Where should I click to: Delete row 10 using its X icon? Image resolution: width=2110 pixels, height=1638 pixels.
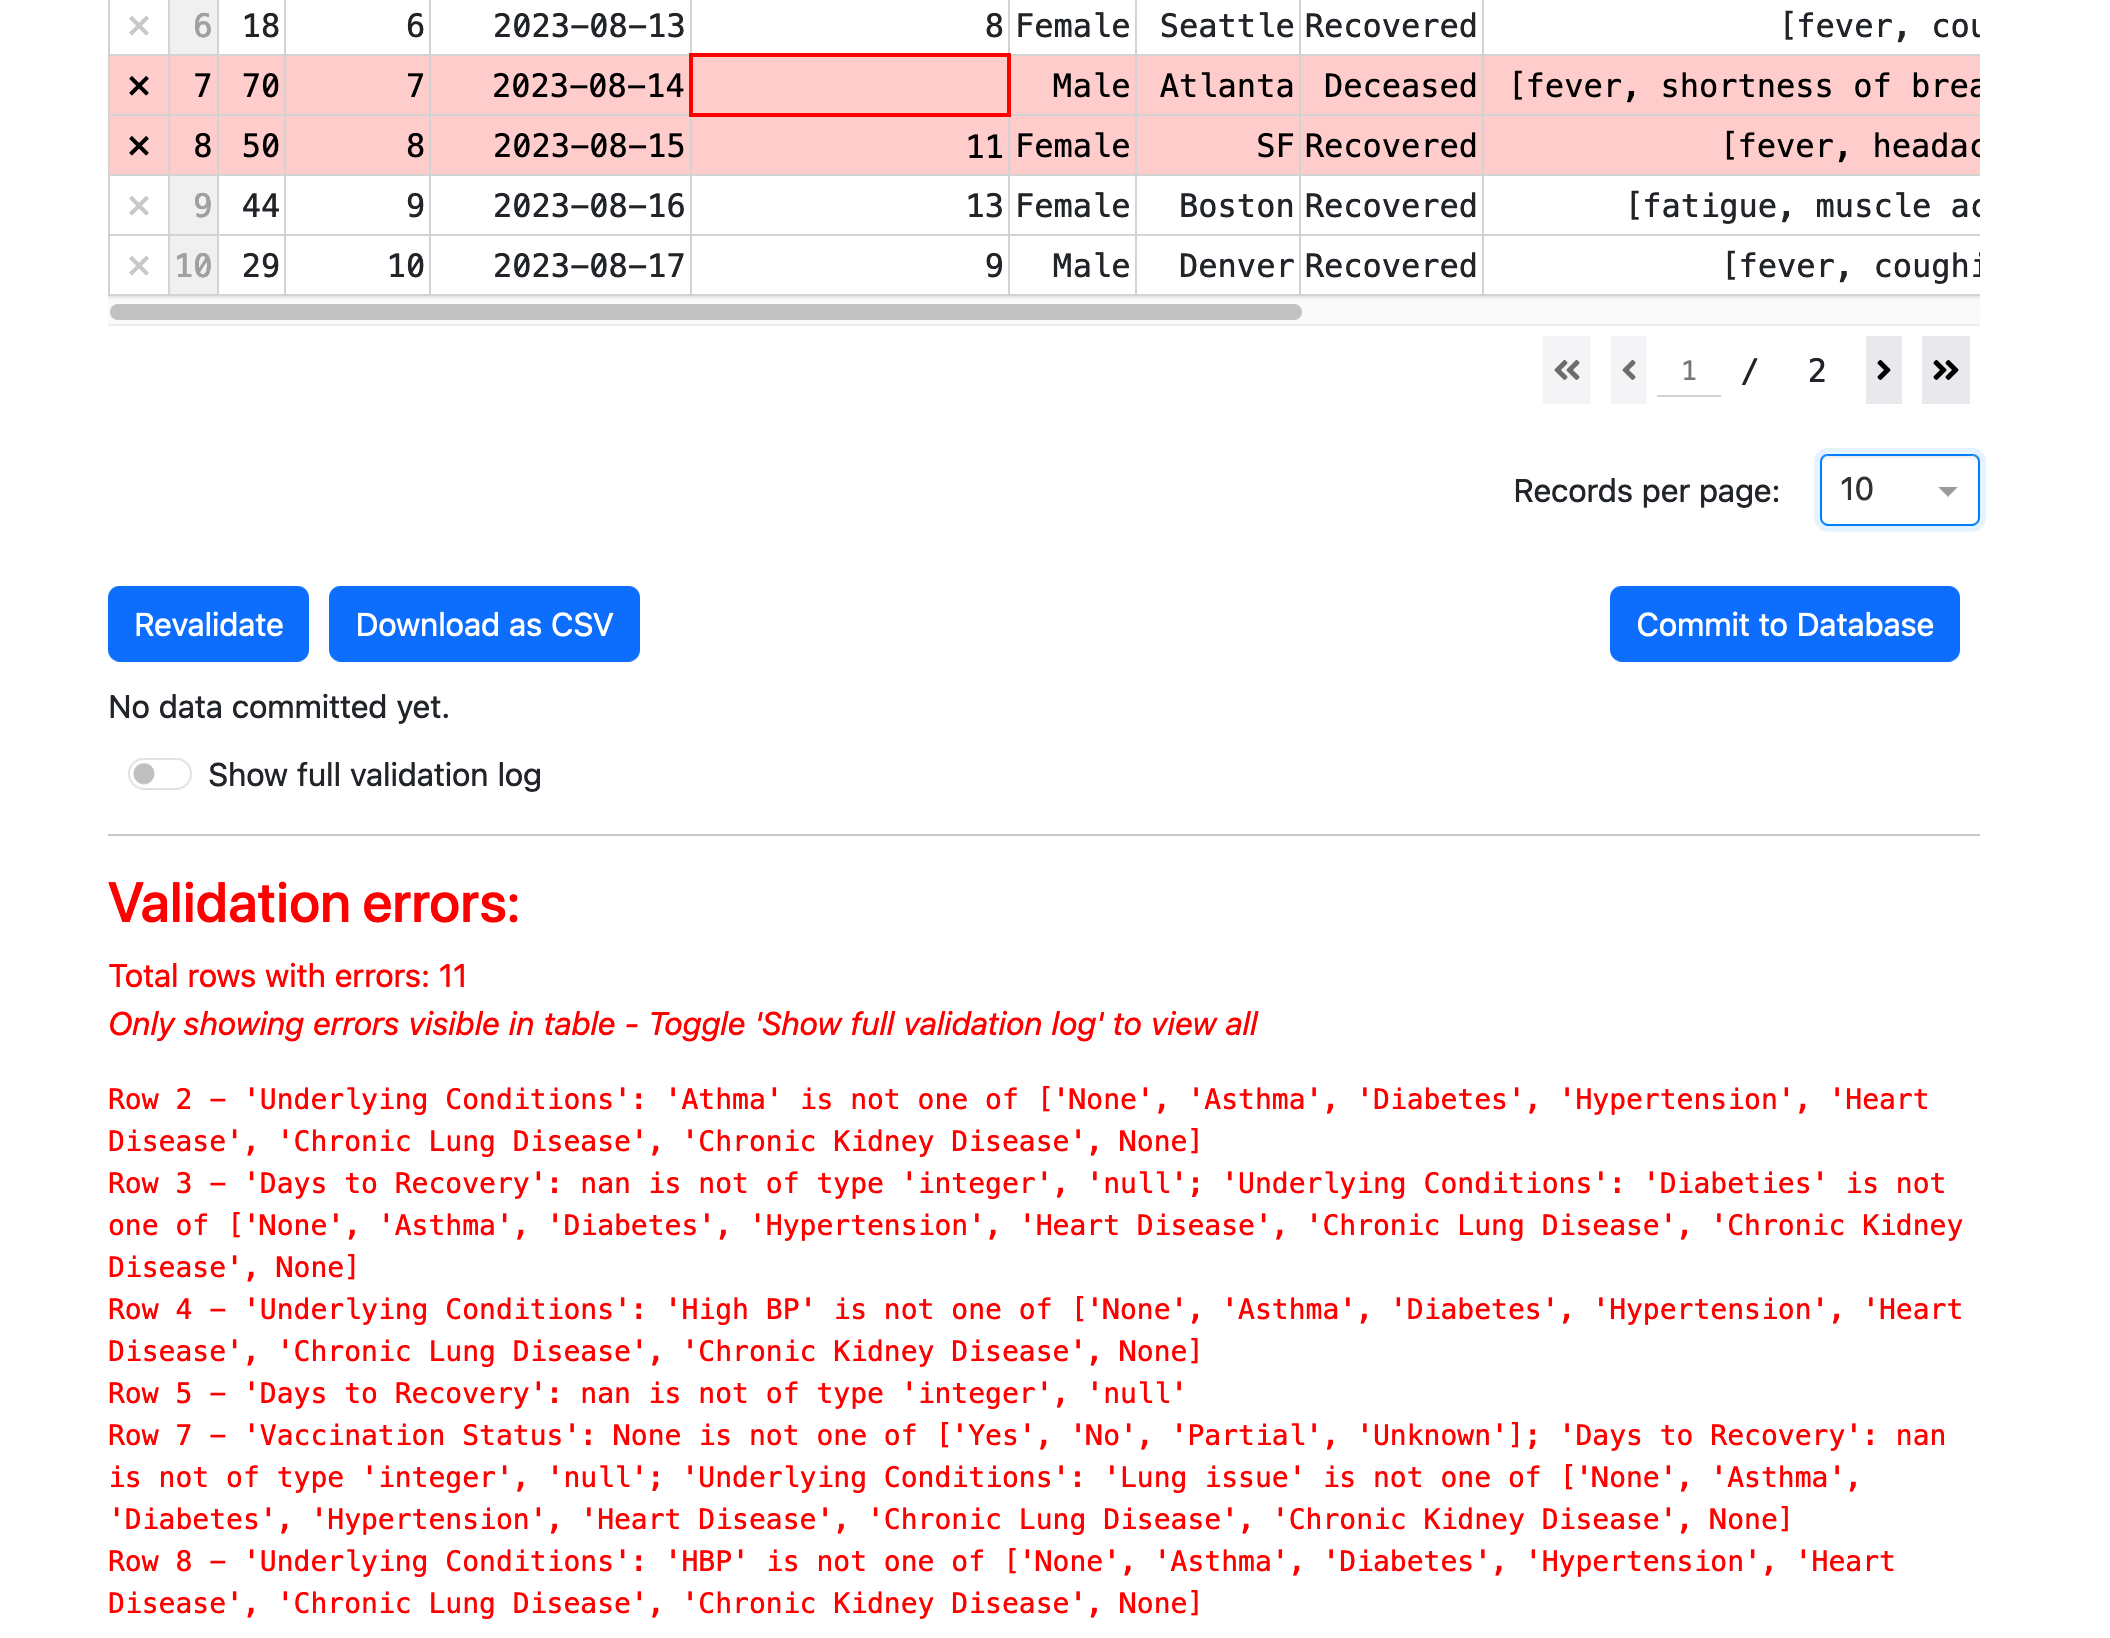139,266
